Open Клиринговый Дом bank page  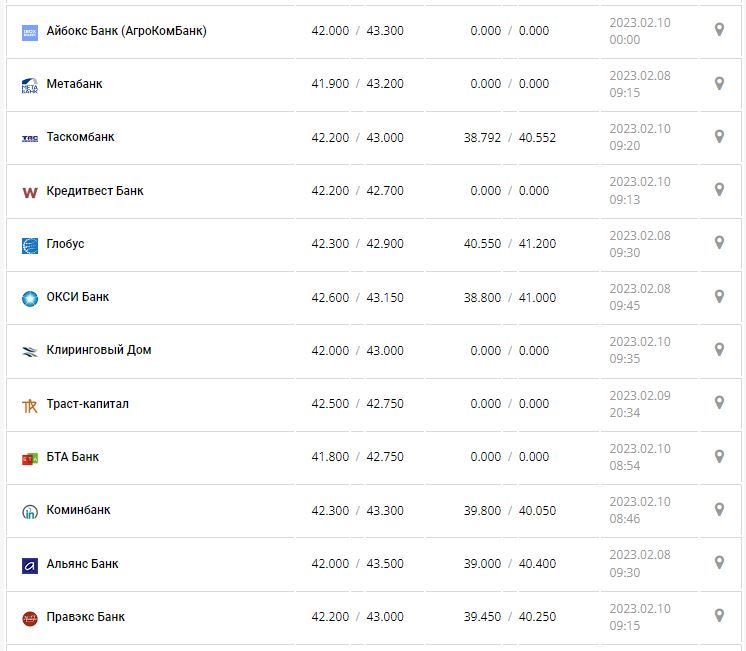[x=99, y=350]
